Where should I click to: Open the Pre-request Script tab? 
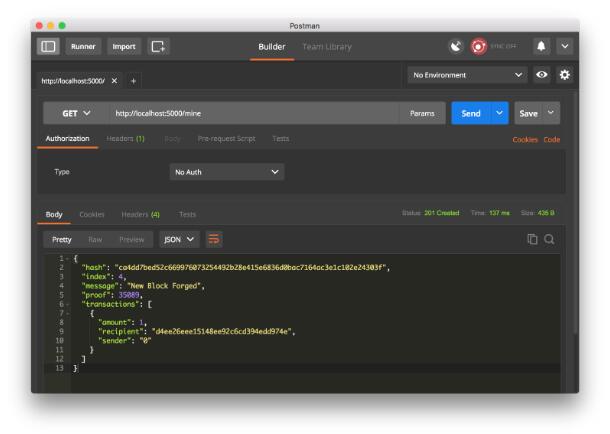click(x=226, y=138)
